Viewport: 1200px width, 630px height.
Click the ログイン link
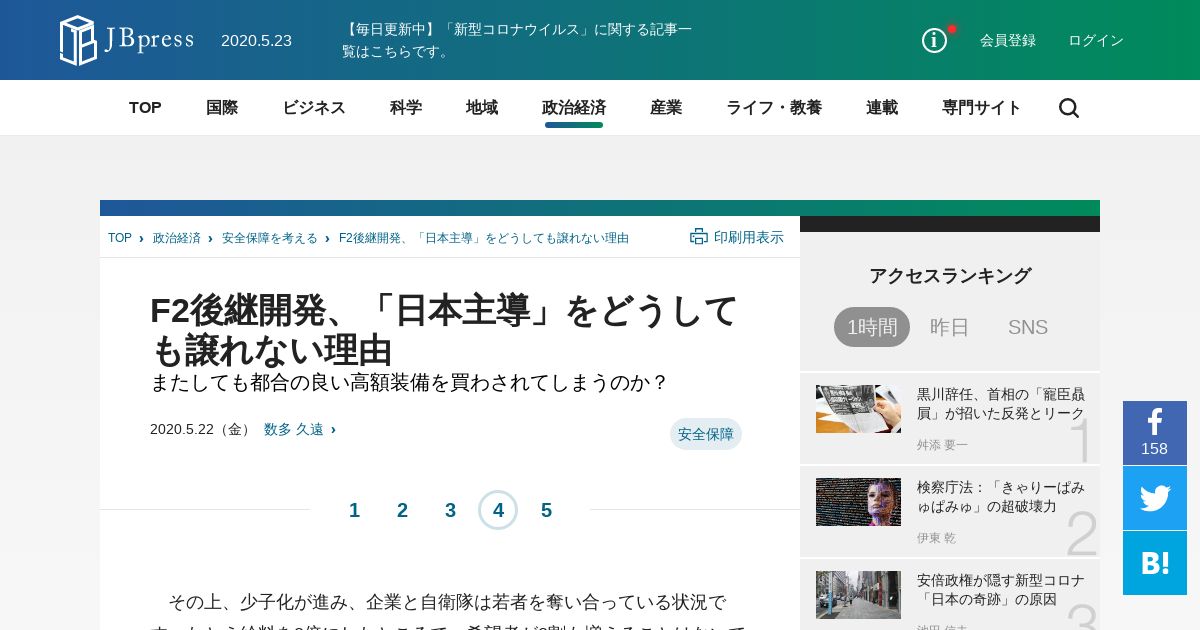(x=1096, y=40)
